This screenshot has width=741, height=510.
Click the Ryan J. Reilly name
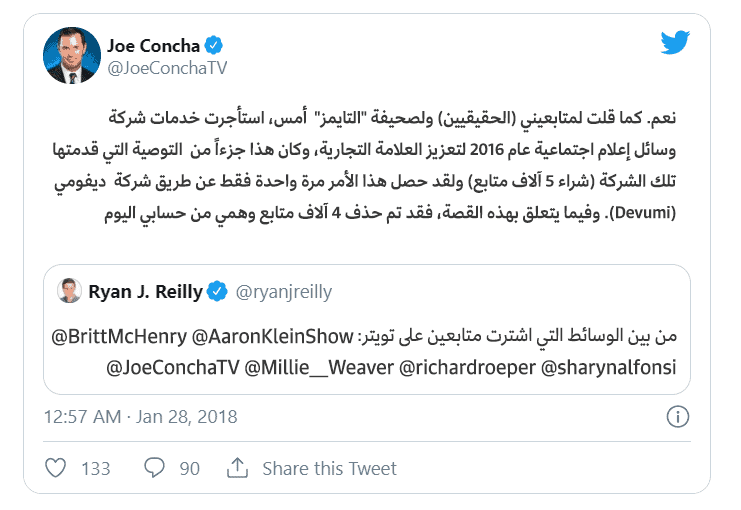tap(146, 292)
